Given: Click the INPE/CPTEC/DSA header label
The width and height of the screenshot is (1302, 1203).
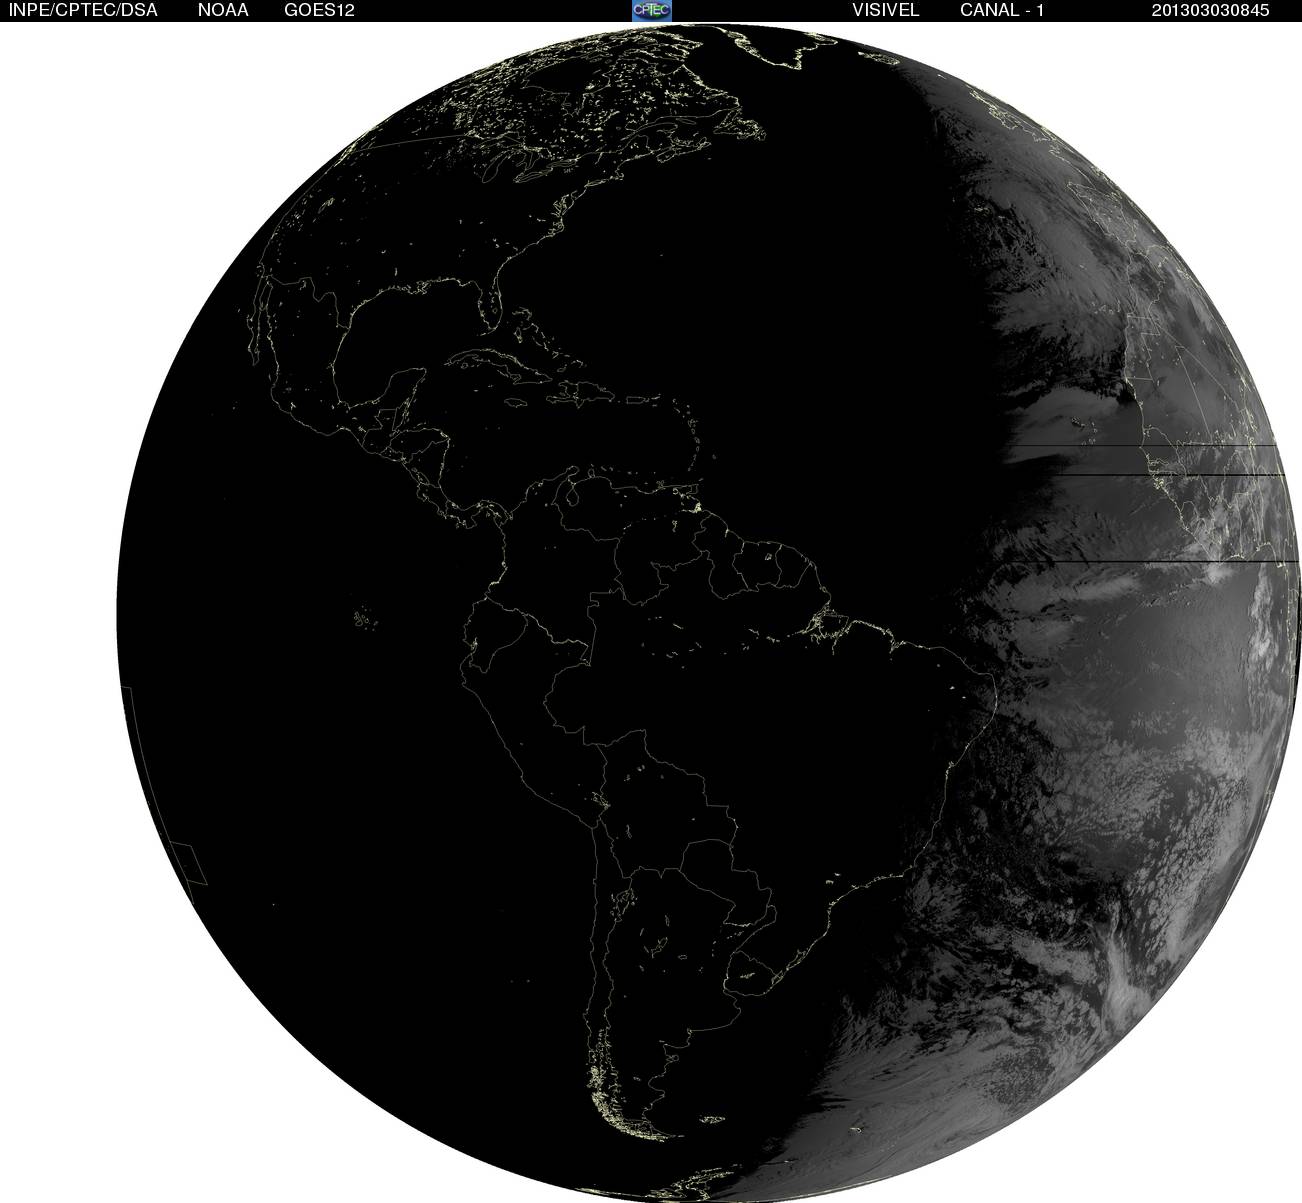Looking at the screenshot, I should tap(83, 10).
